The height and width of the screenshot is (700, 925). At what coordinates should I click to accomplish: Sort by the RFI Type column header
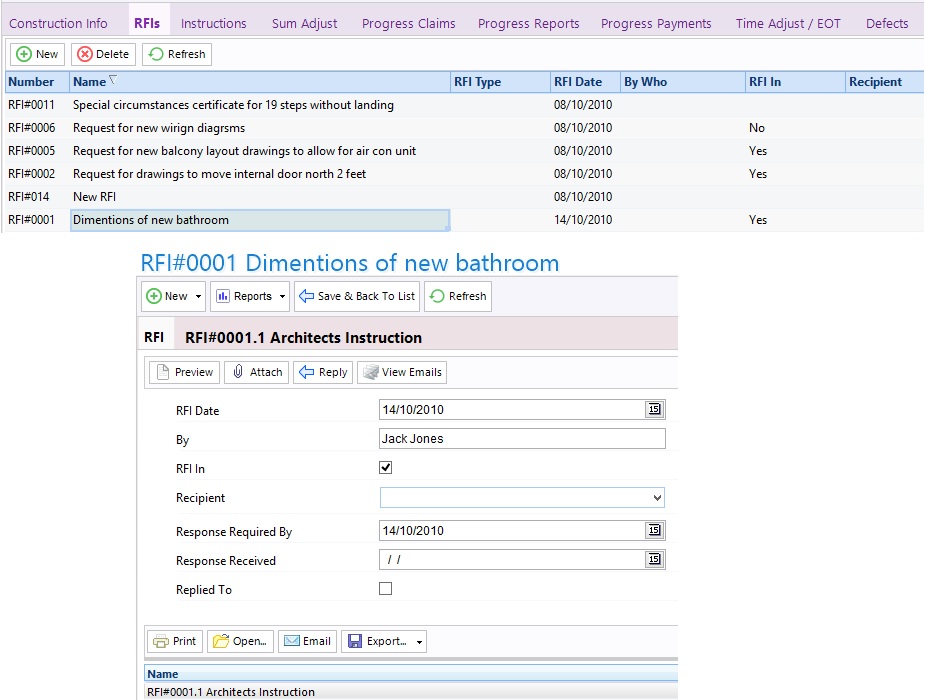500,82
